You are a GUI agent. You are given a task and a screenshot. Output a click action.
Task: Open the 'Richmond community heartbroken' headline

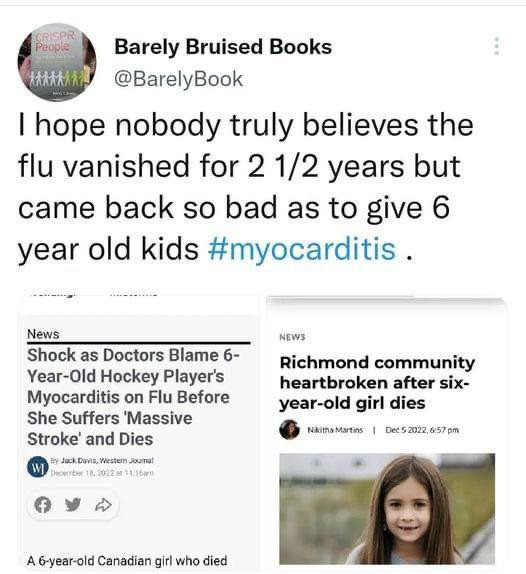pos(377,383)
